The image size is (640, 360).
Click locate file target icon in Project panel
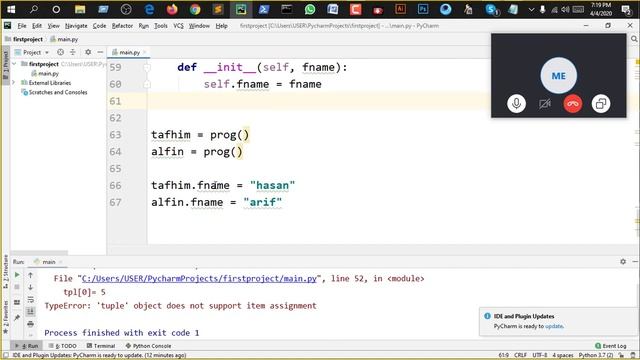[60, 52]
